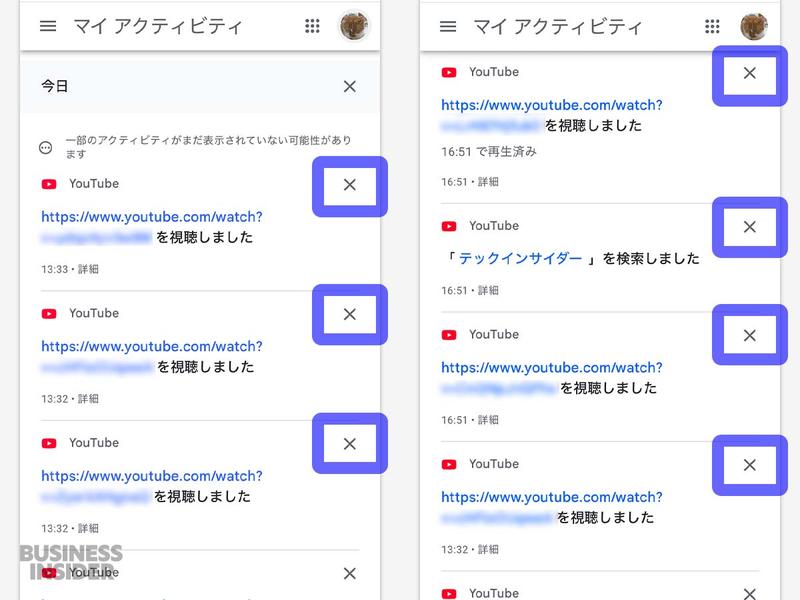Open the Google apps grid on the left screen
The width and height of the screenshot is (800, 600).
point(312,26)
